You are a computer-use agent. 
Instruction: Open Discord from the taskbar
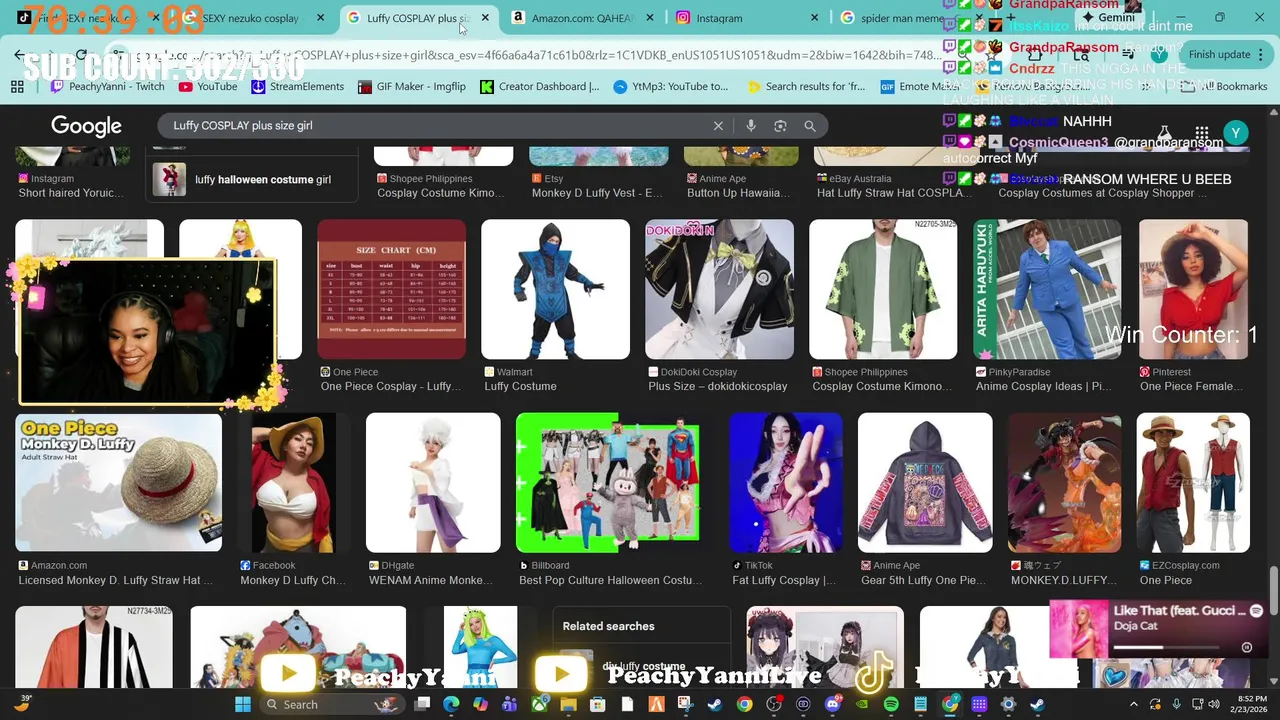point(832,704)
